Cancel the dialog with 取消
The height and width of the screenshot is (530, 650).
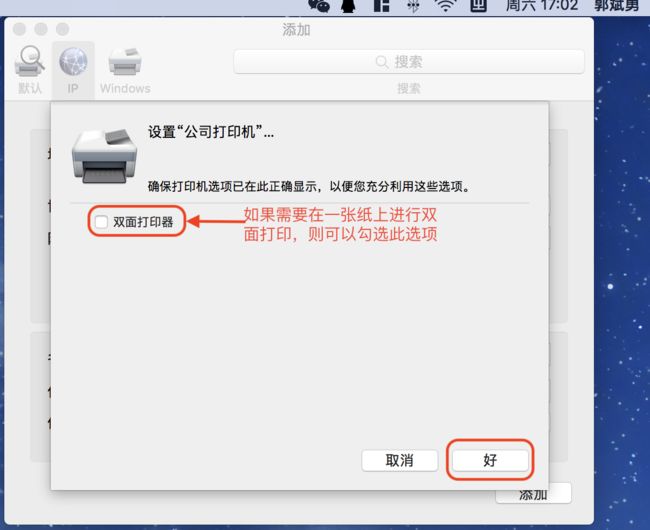pos(399,460)
